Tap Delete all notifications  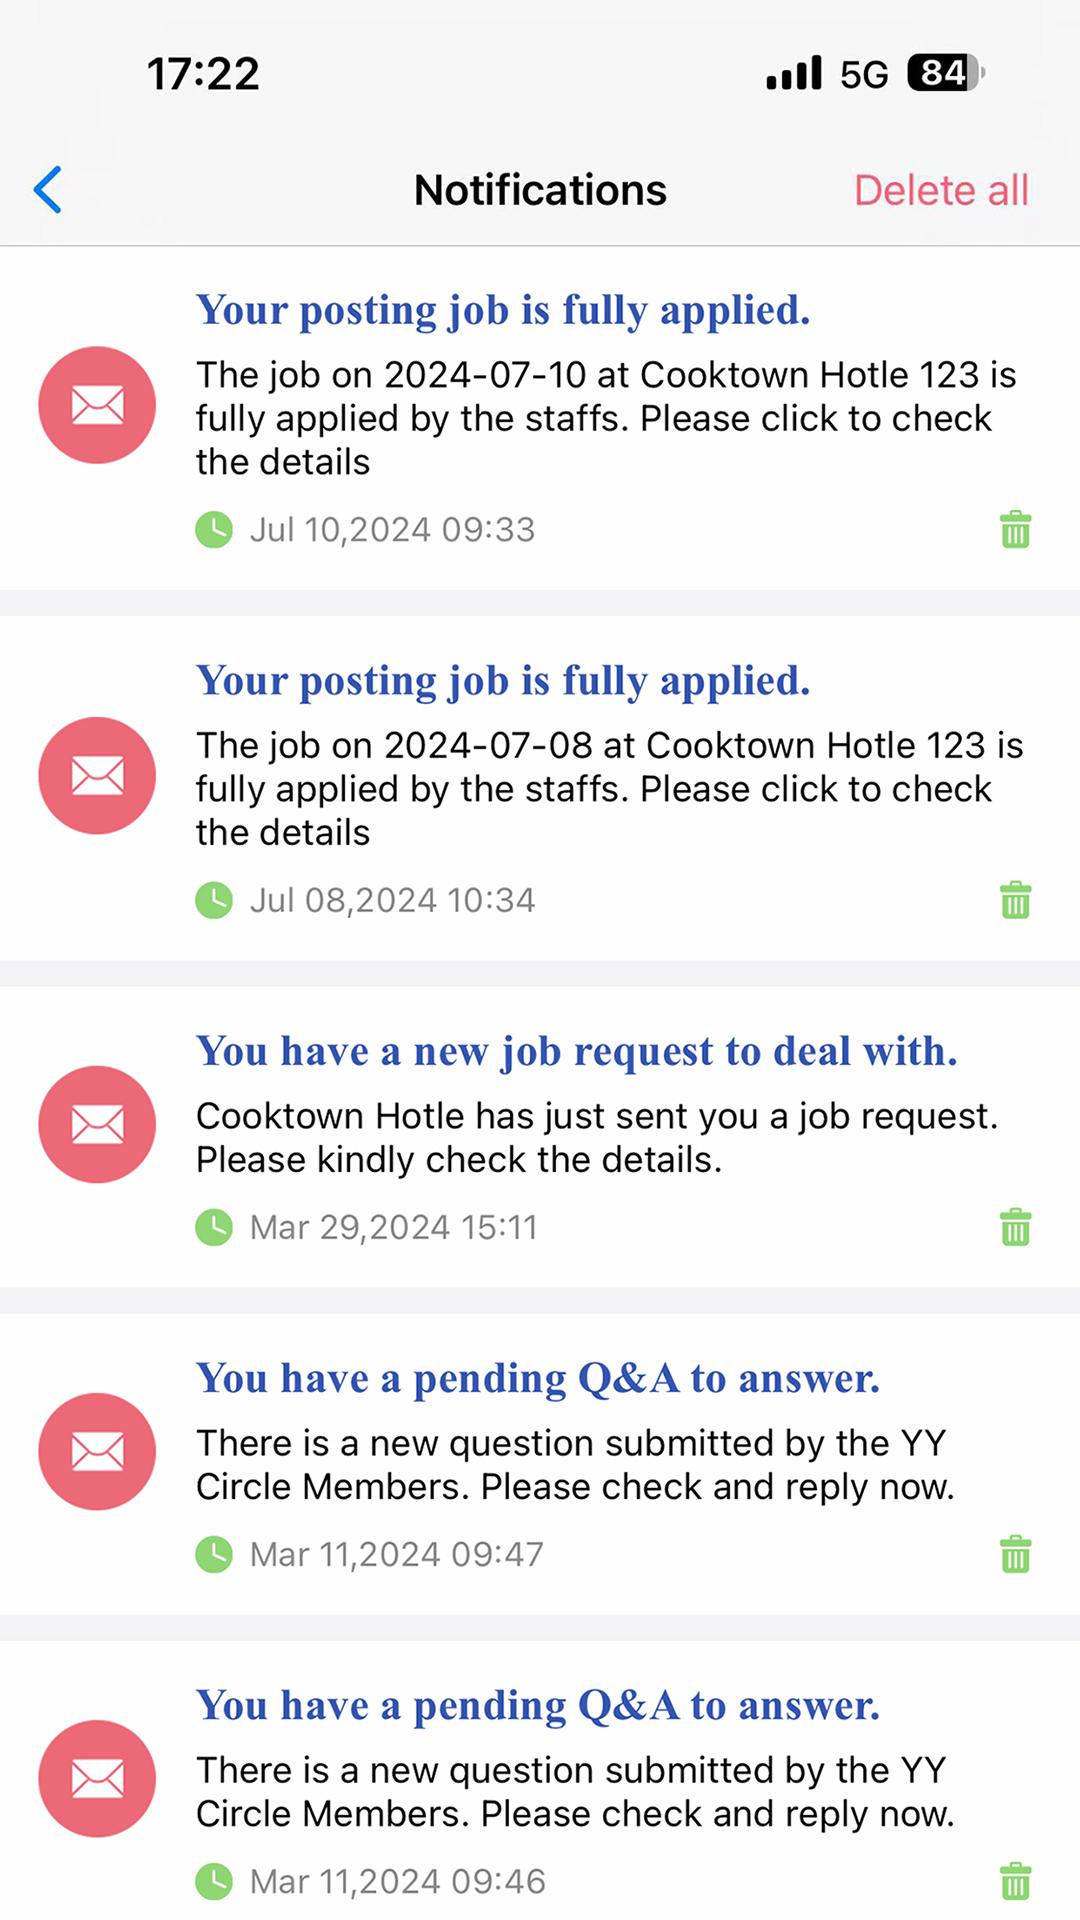[941, 190]
